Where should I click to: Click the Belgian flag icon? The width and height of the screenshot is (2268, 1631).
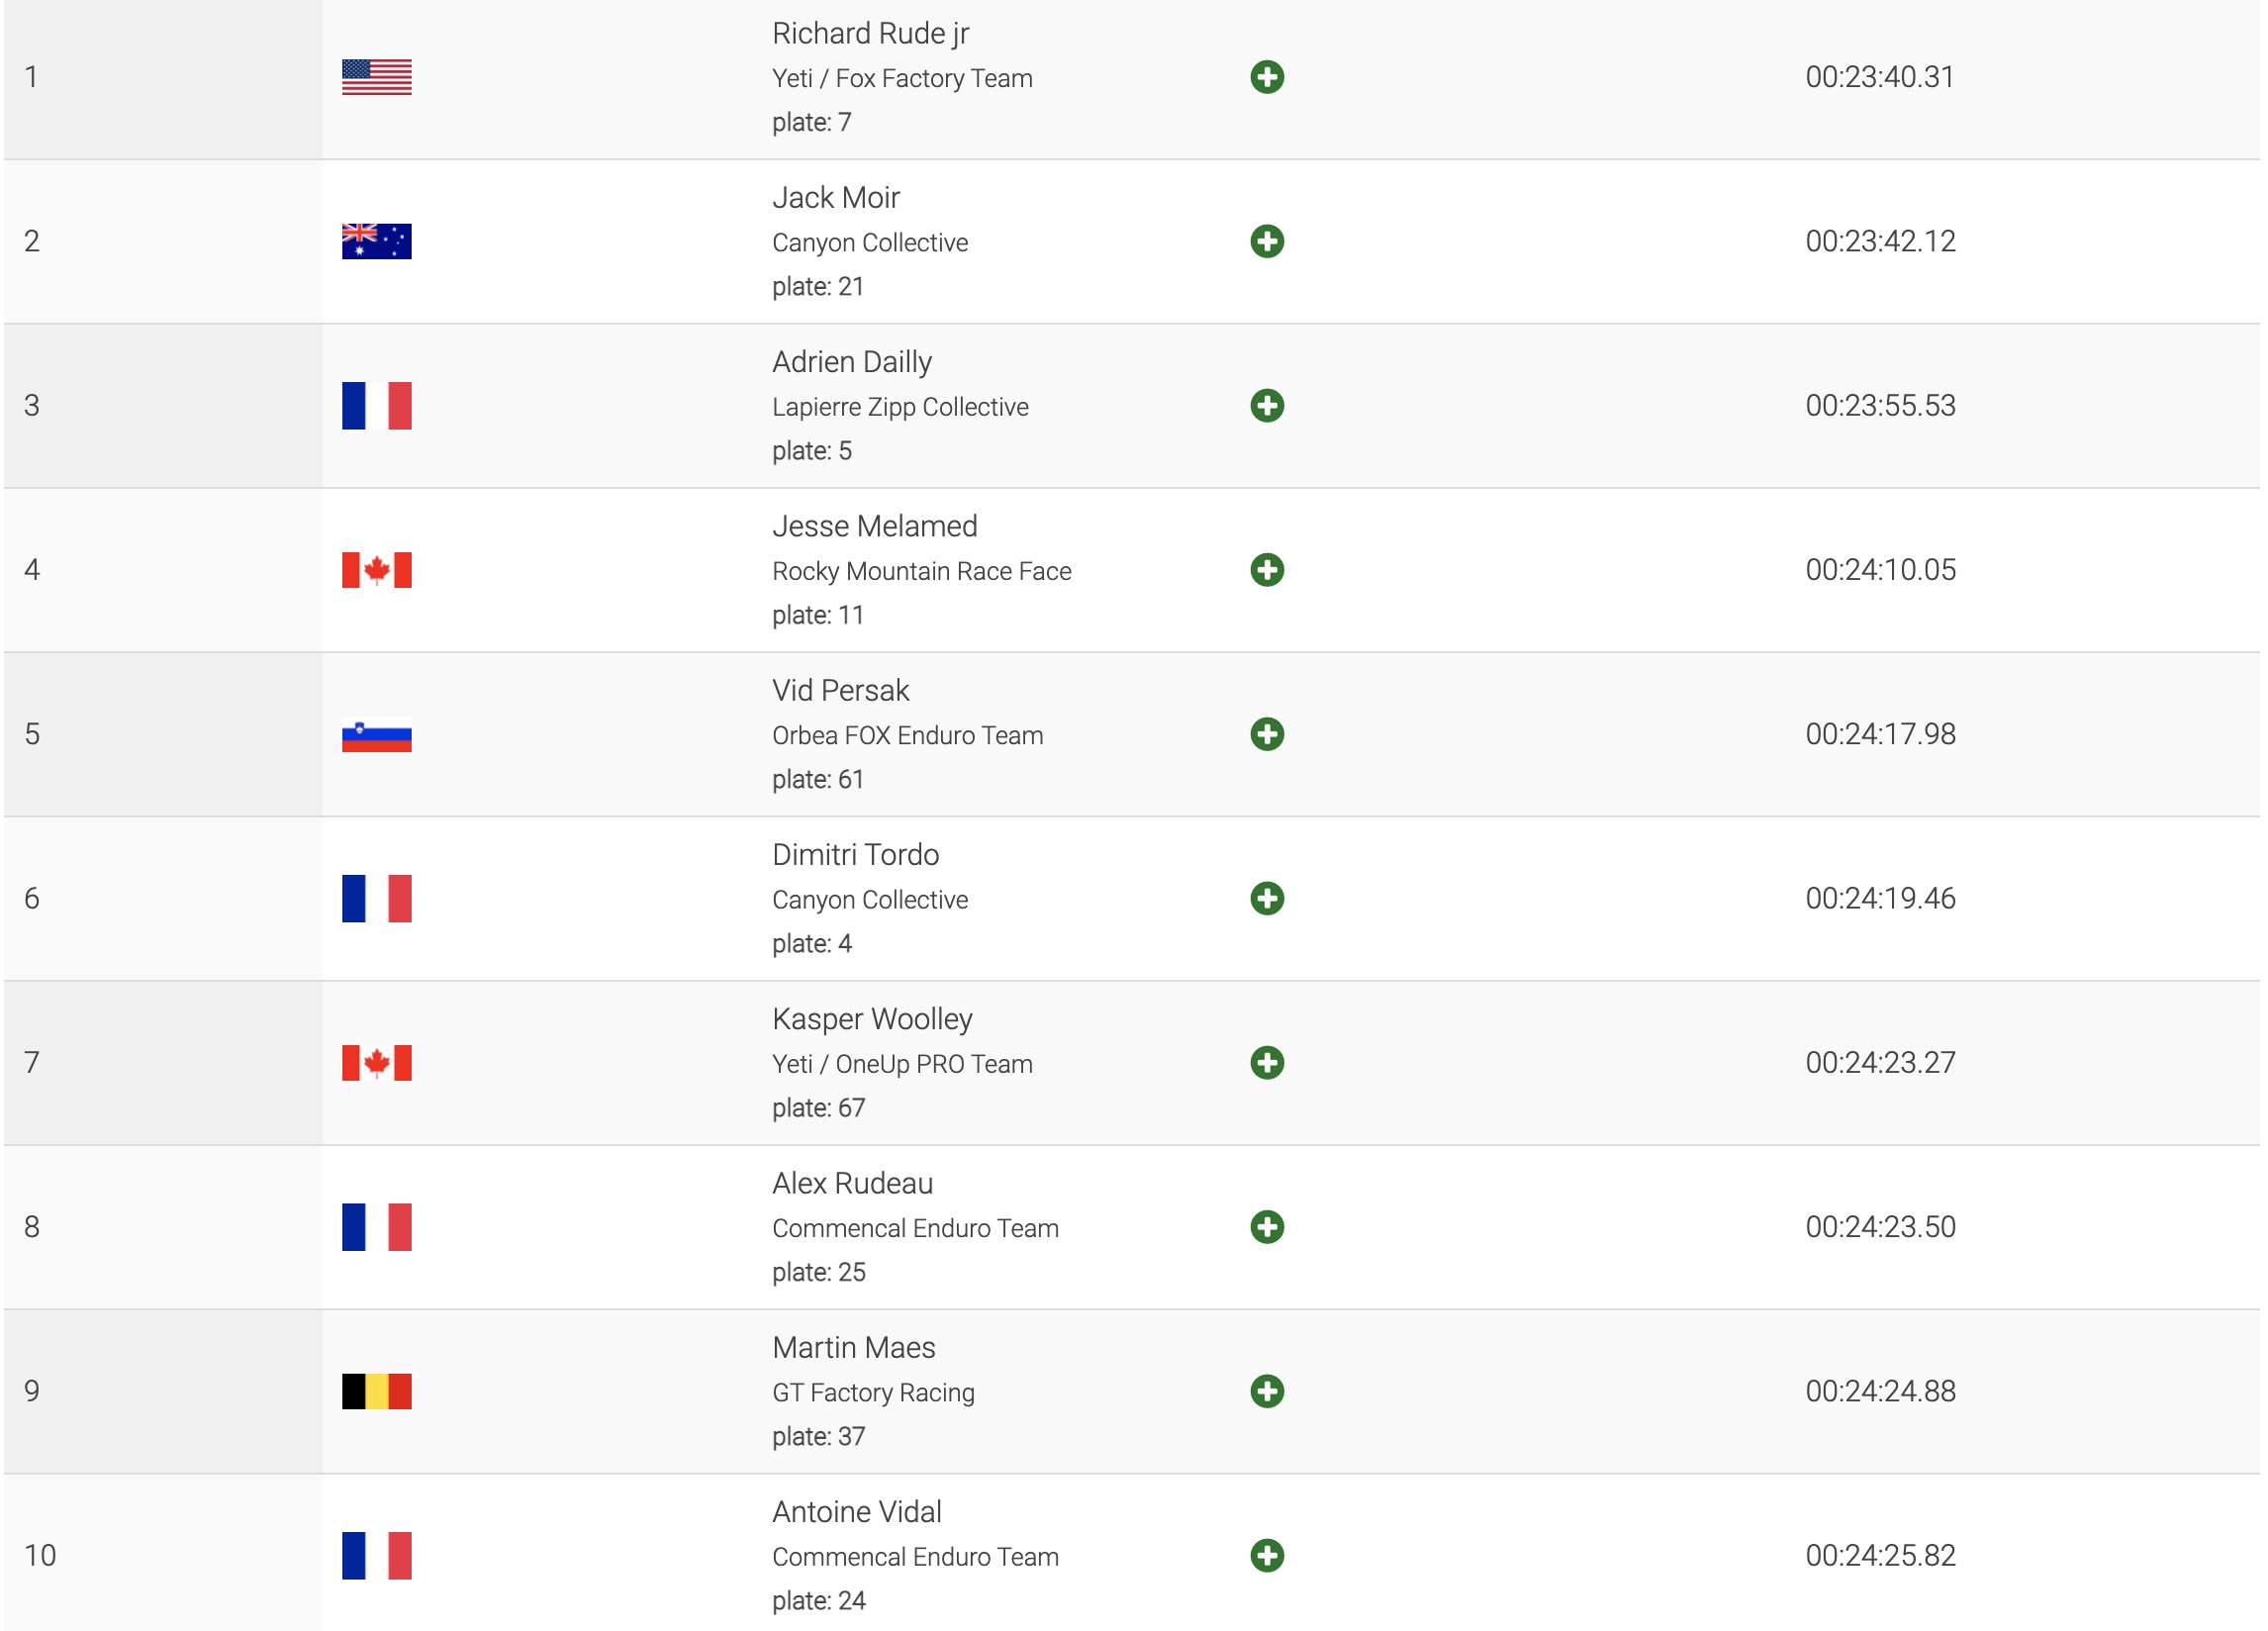pos(376,1391)
